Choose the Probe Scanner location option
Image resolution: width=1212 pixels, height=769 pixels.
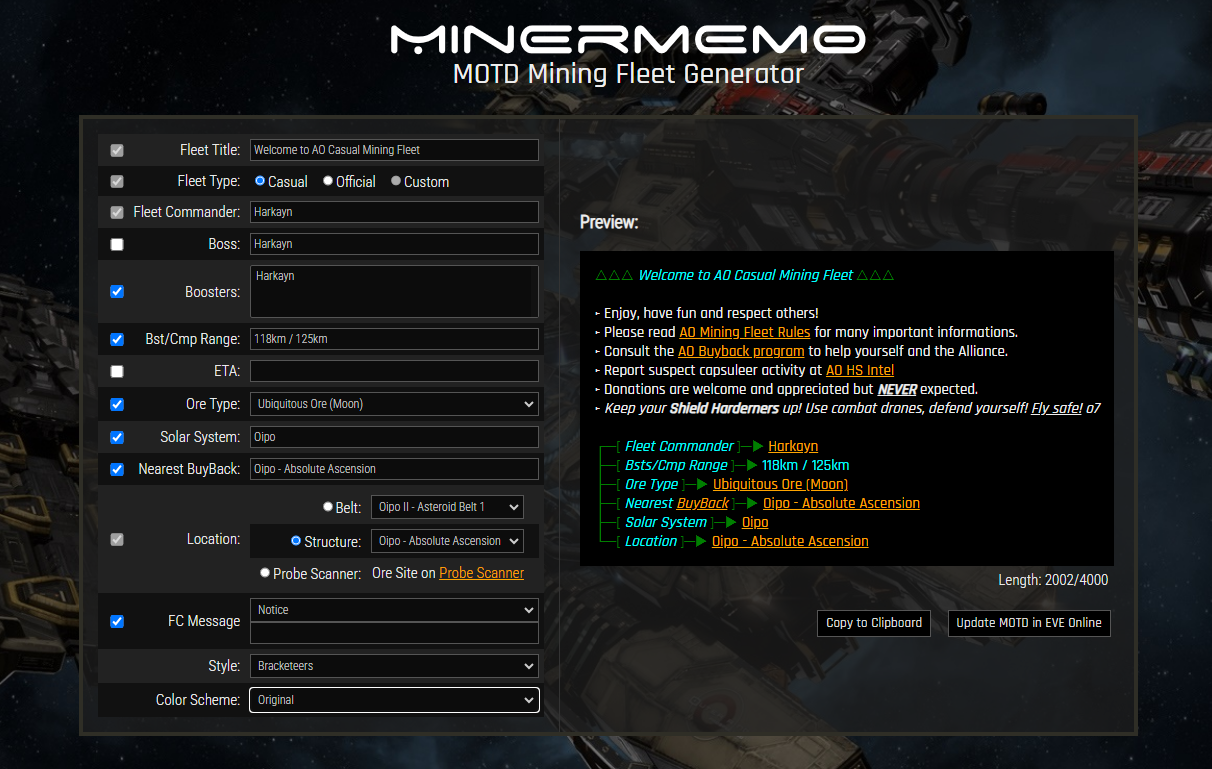(265, 573)
